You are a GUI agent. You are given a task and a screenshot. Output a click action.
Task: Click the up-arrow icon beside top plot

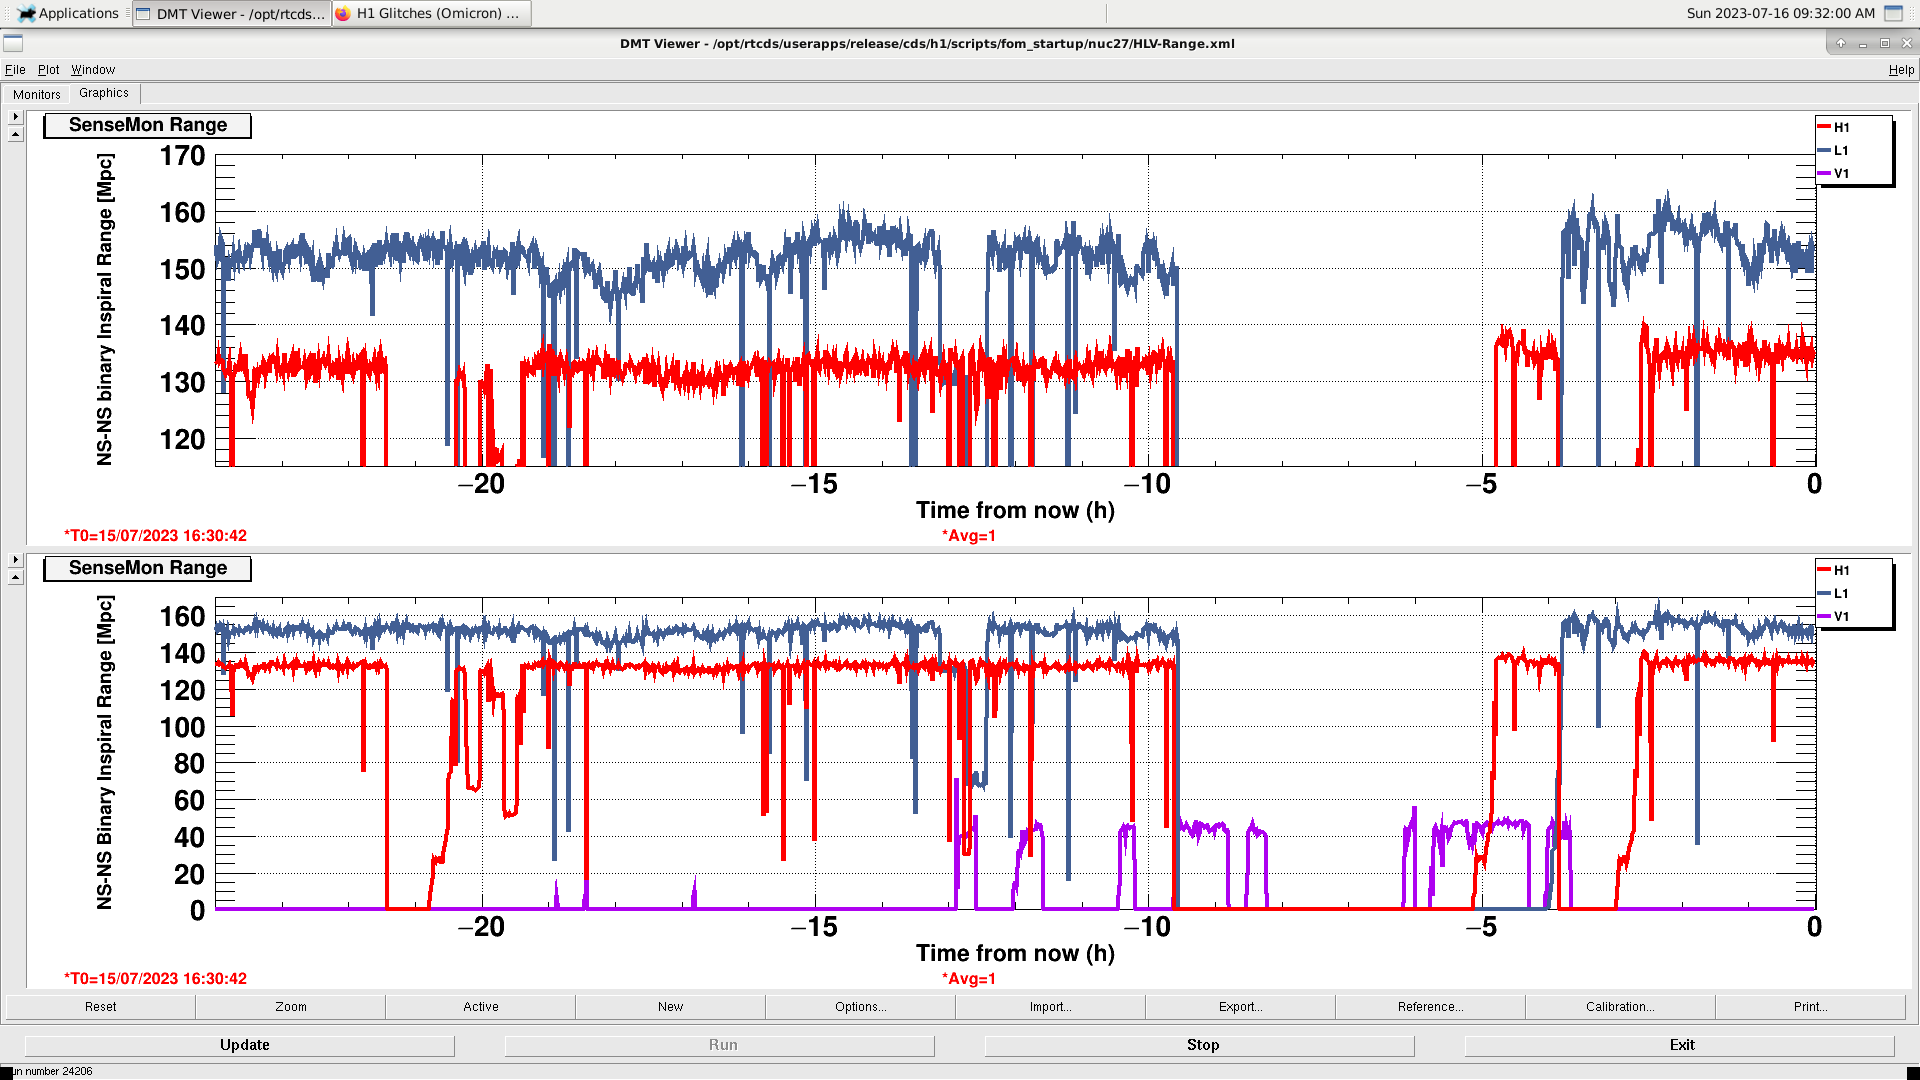pyautogui.click(x=15, y=135)
